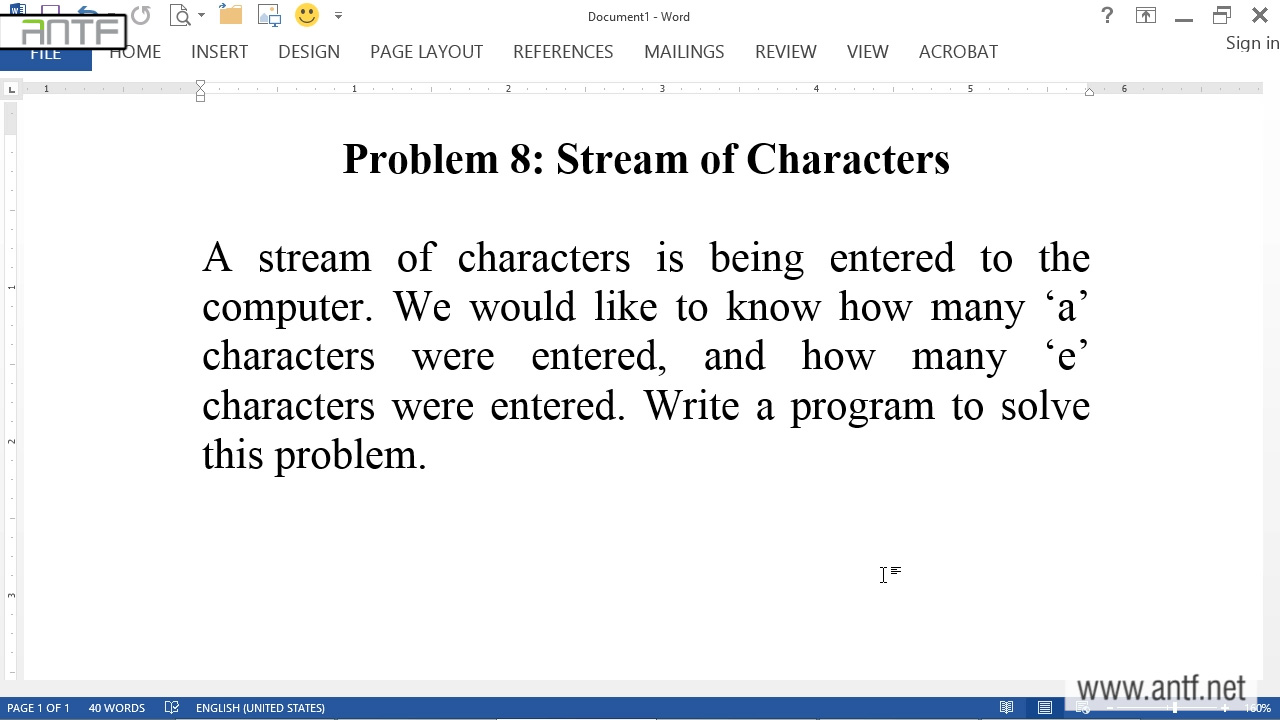
Task: Click the tab selector at ruler's left
Action: [x=11, y=90]
